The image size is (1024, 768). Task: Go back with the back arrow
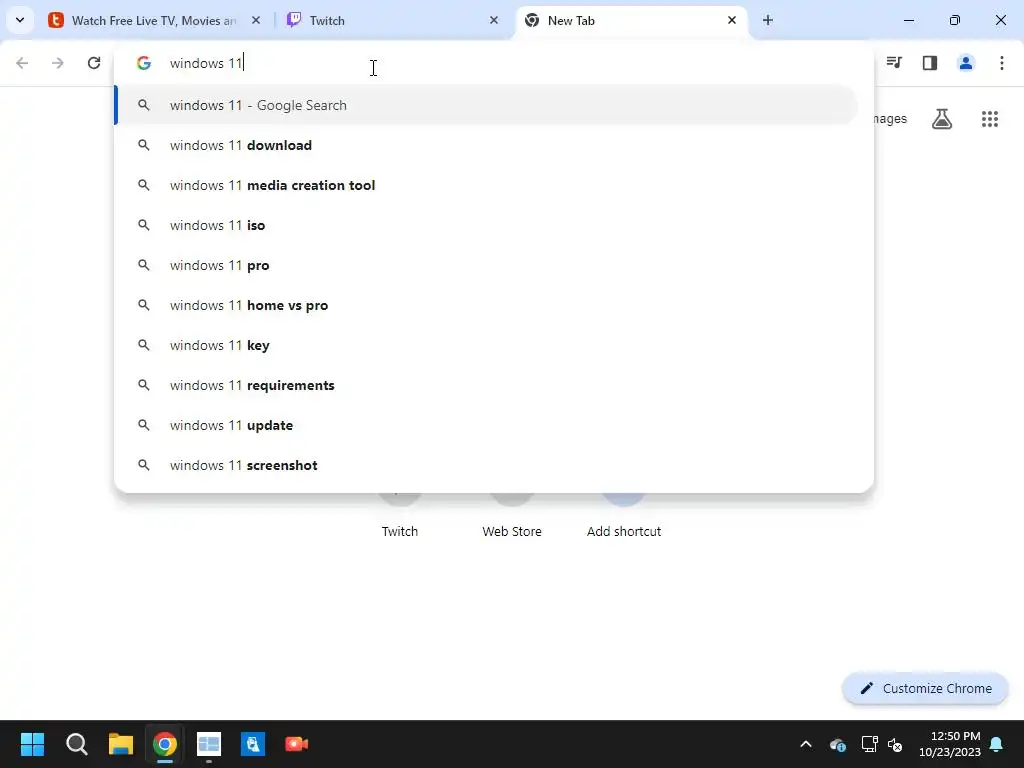click(x=22, y=63)
